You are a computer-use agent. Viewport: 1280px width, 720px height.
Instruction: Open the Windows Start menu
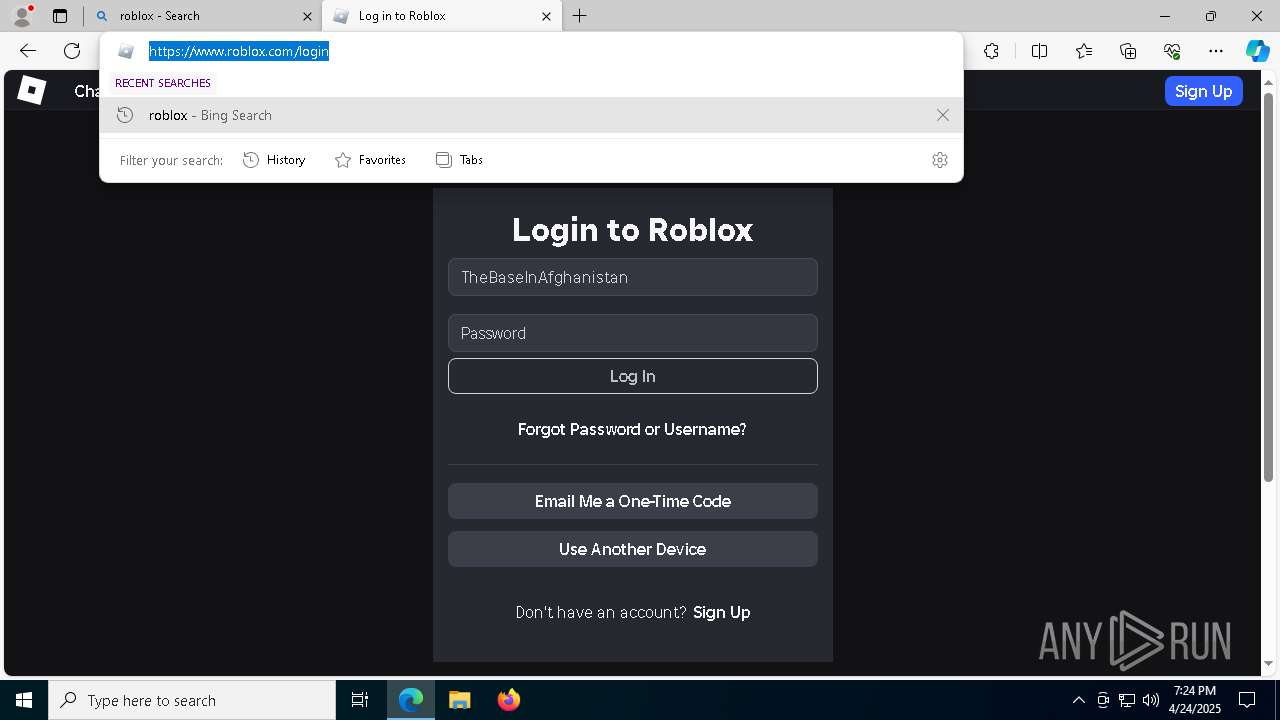click(24, 700)
